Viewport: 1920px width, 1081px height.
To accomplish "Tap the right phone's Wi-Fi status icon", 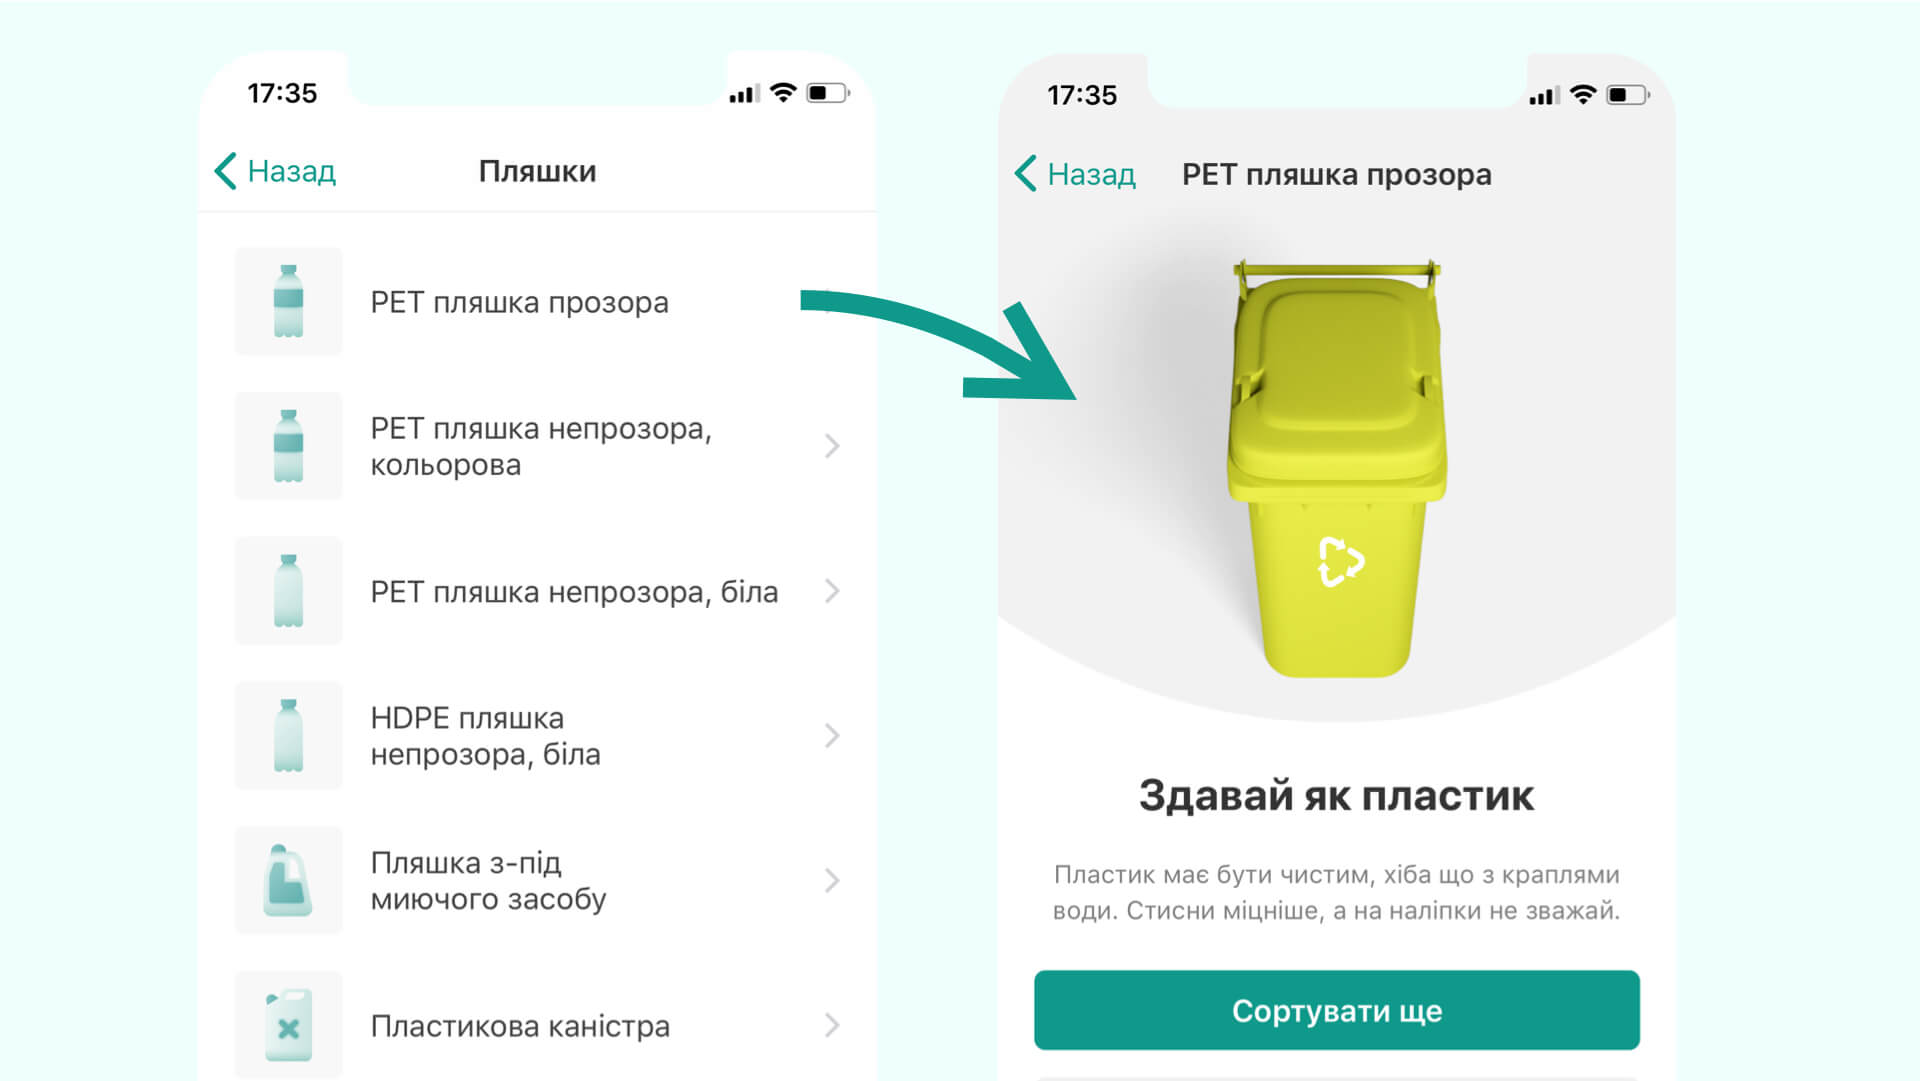I will [1583, 95].
